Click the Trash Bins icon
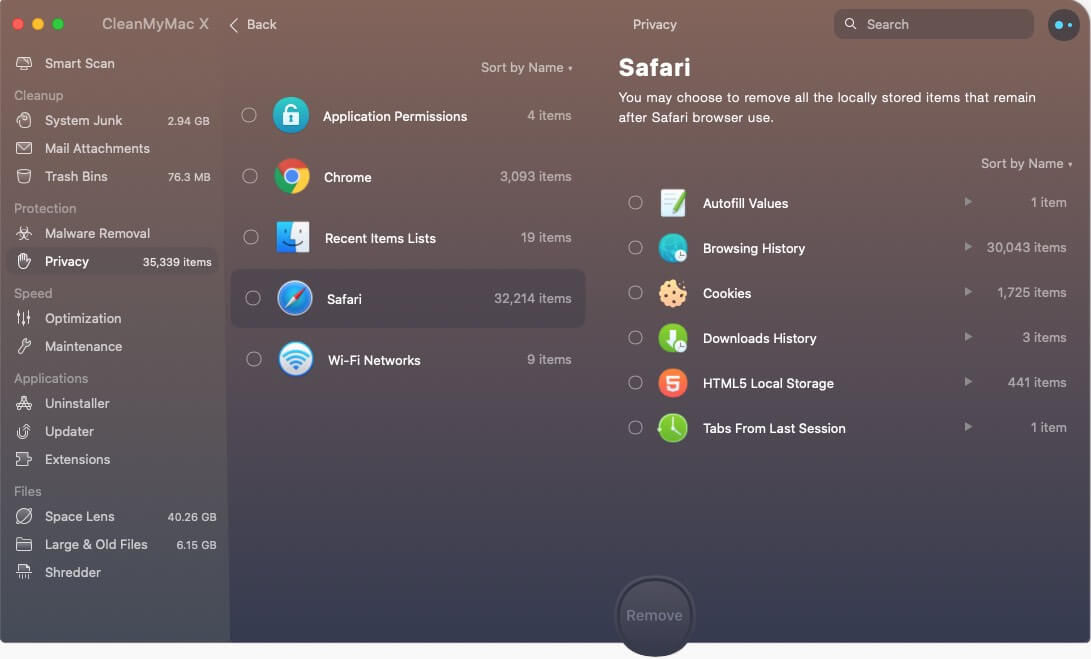This screenshot has height=659, width=1091. click(x=24, y=176)
